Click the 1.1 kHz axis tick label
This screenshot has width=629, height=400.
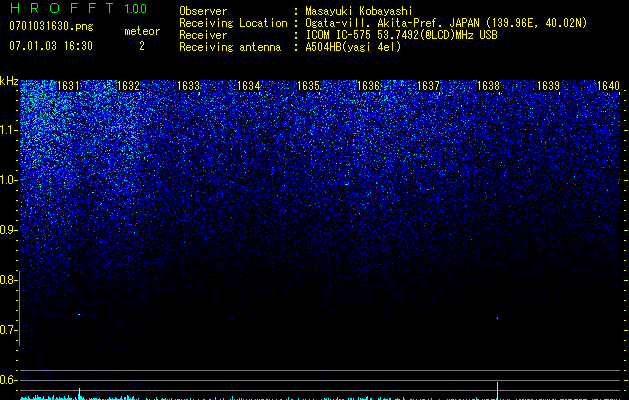[x=8, y=130]
